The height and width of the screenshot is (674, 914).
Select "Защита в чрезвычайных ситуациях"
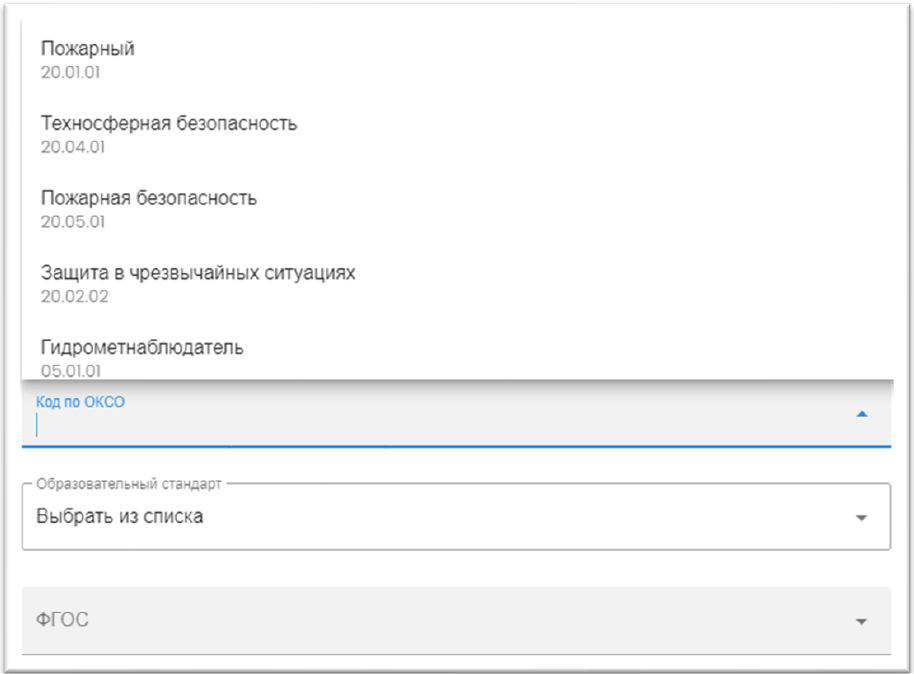[x=198, y=272]
